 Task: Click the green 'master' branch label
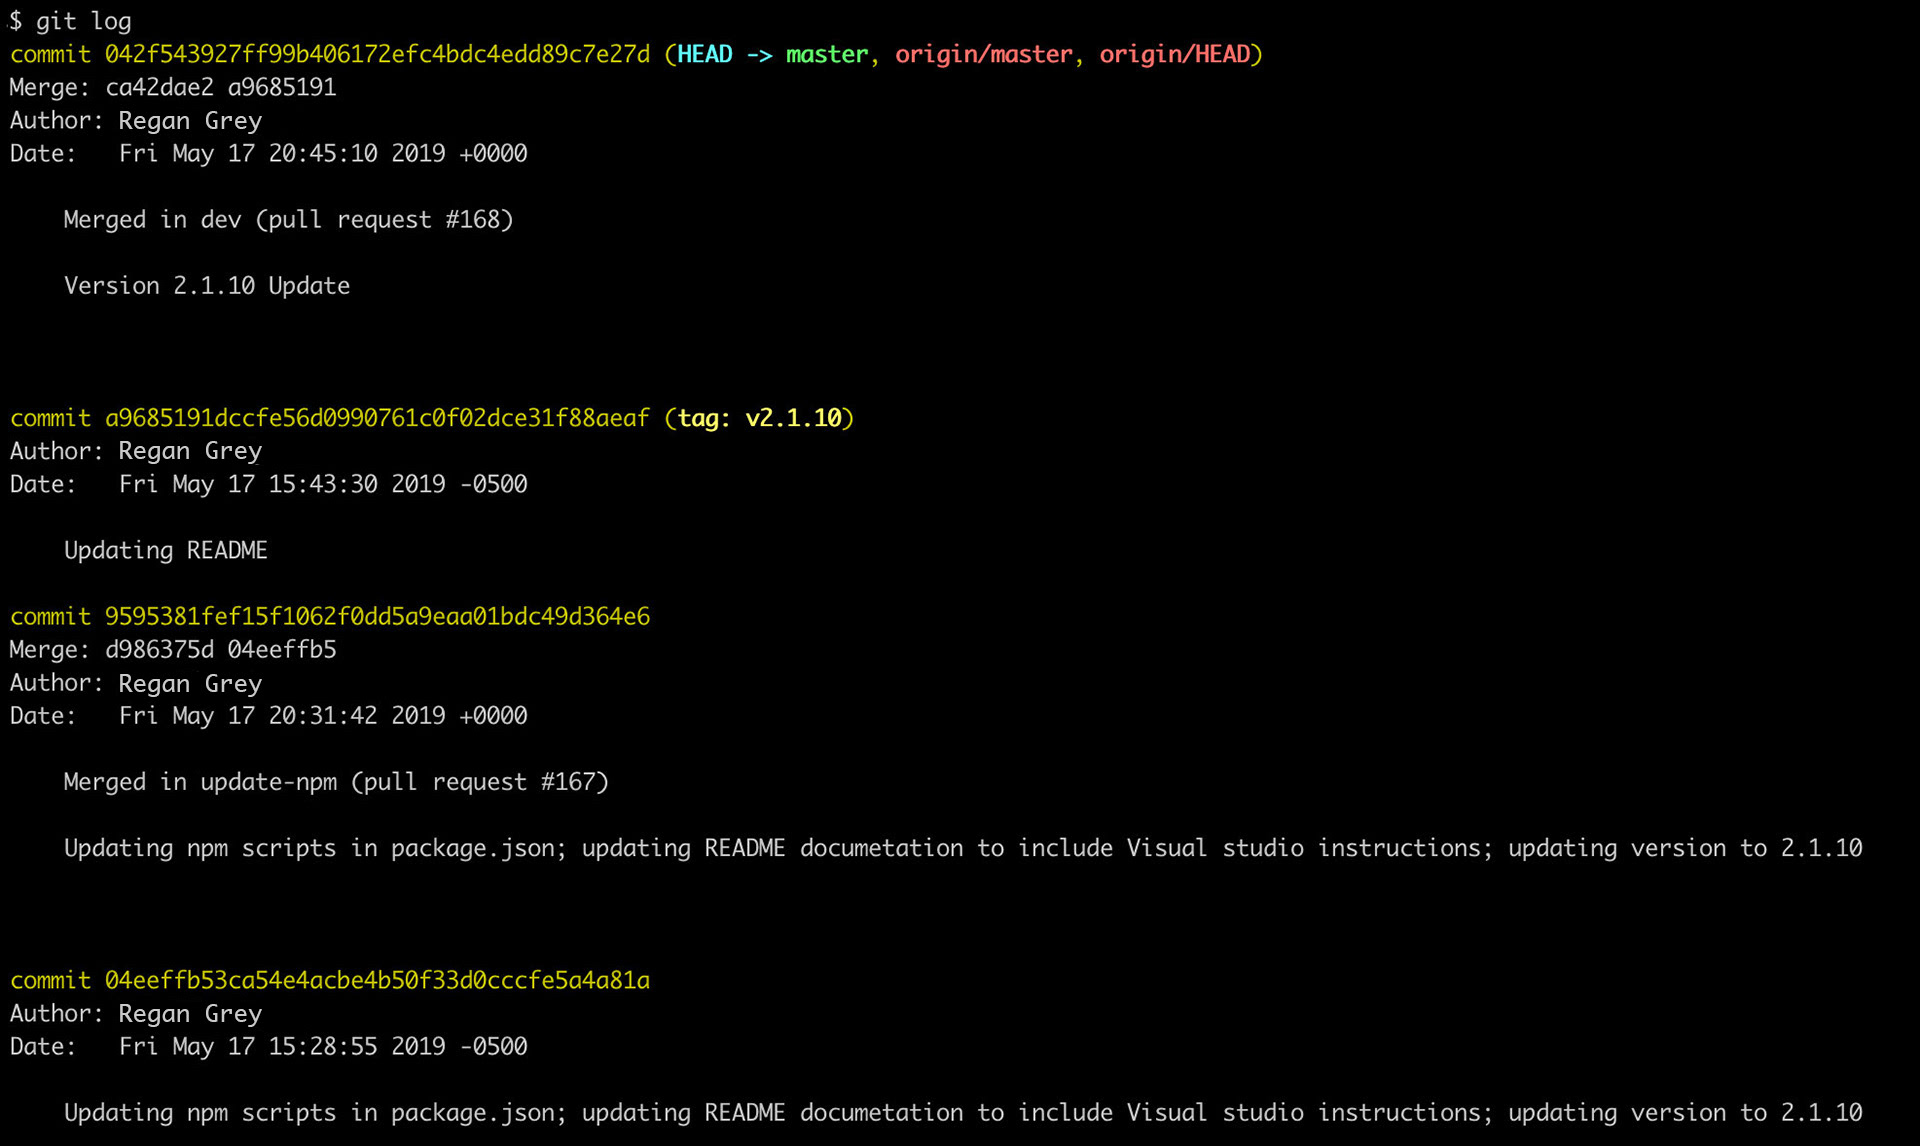pos(827,54)
